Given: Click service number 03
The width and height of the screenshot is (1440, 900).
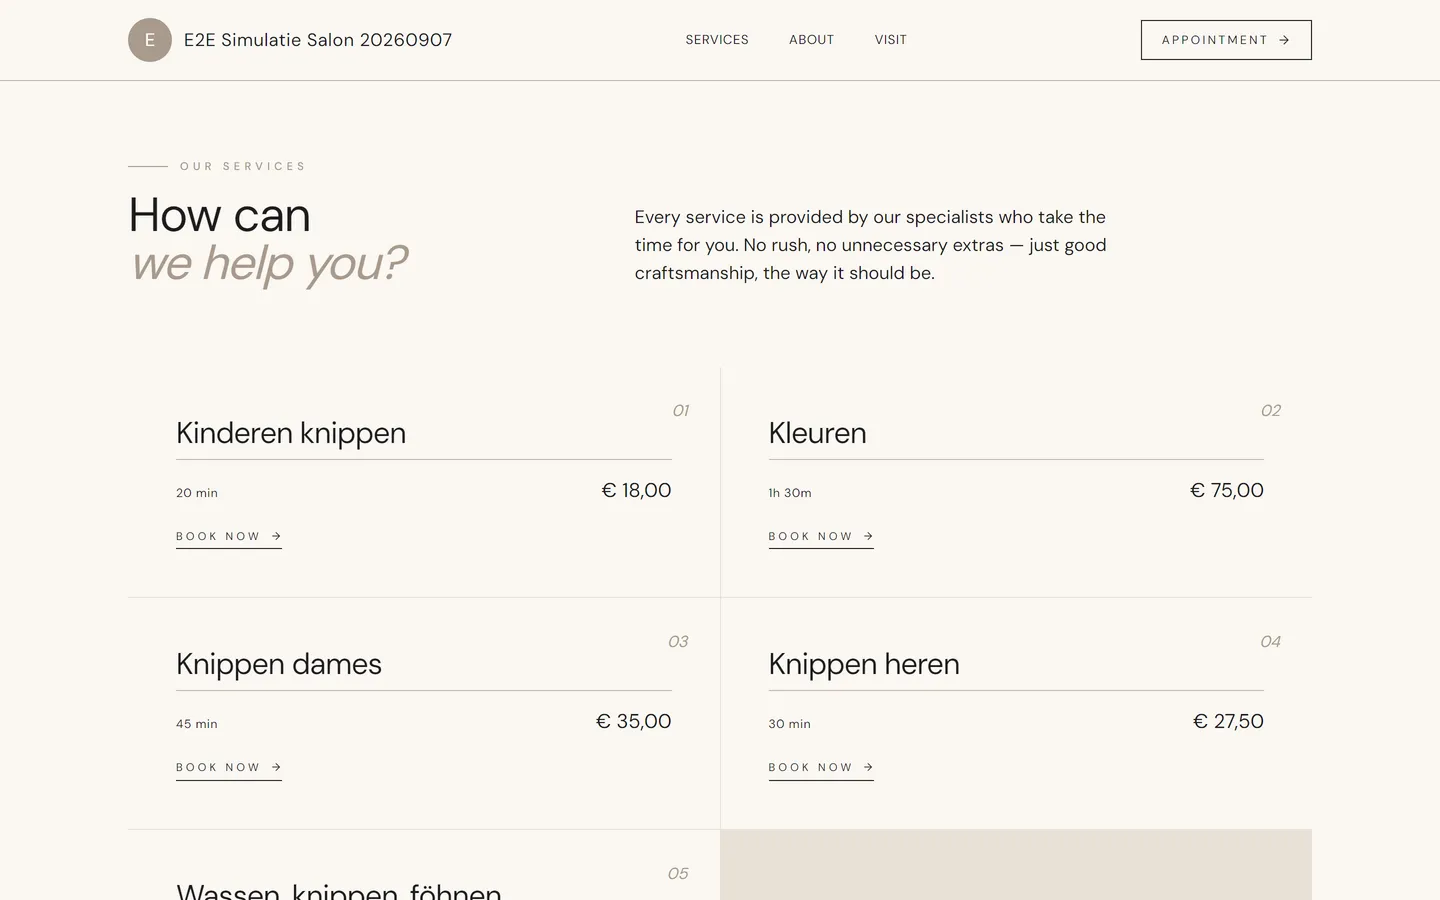Looking at the screenshot, I should click(678, 642).
